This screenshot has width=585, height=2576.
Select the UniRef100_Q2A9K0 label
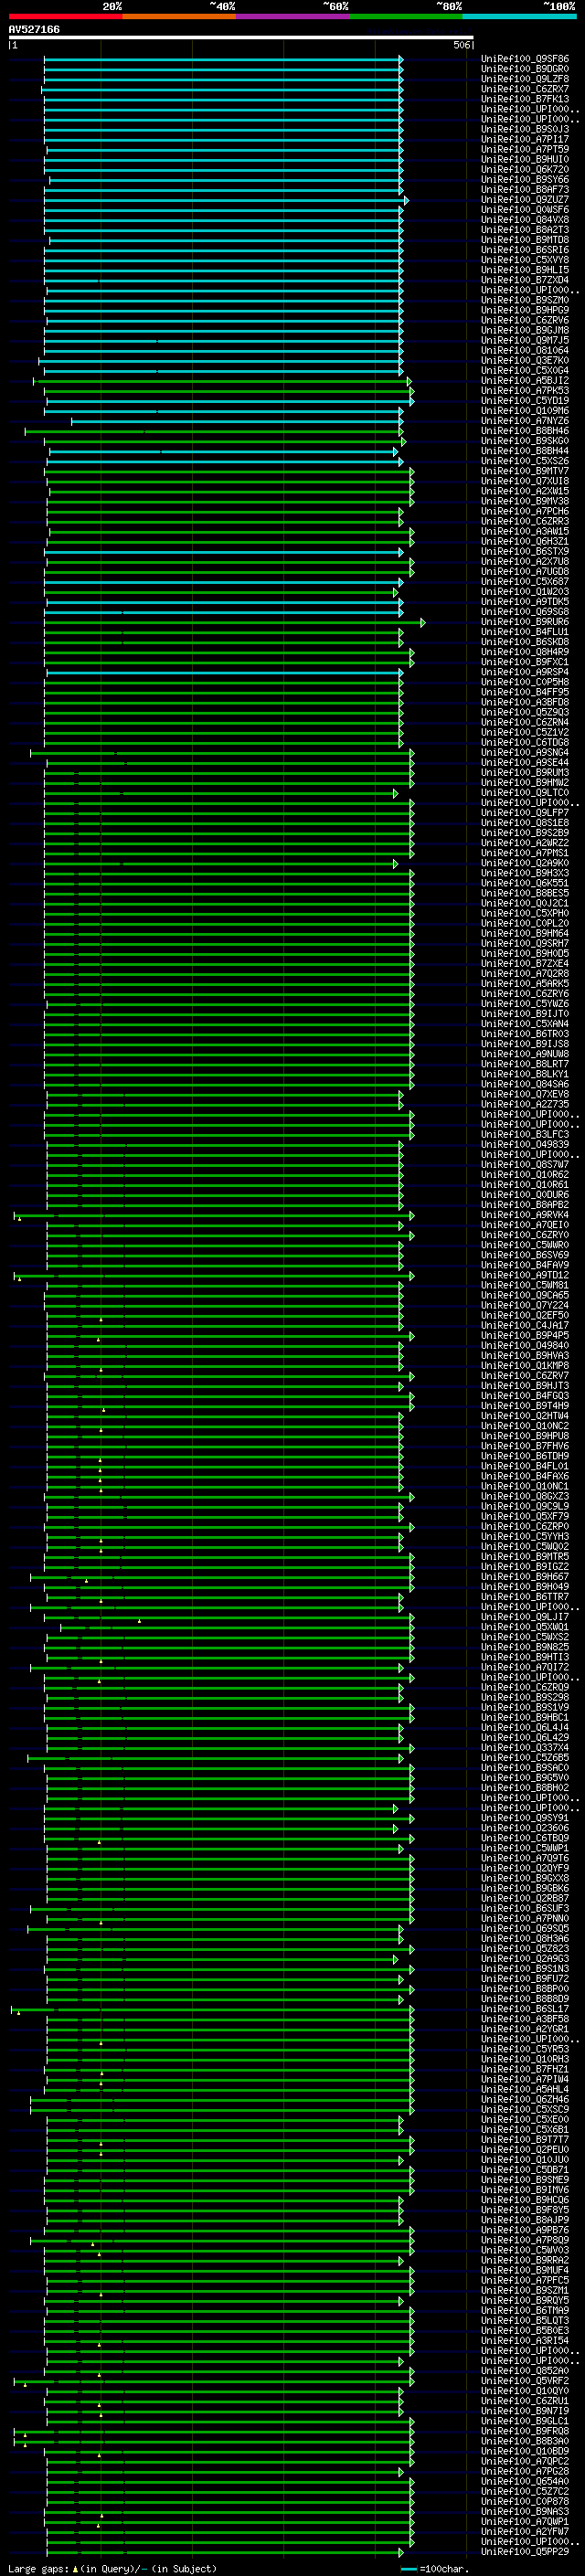(525, 863)
